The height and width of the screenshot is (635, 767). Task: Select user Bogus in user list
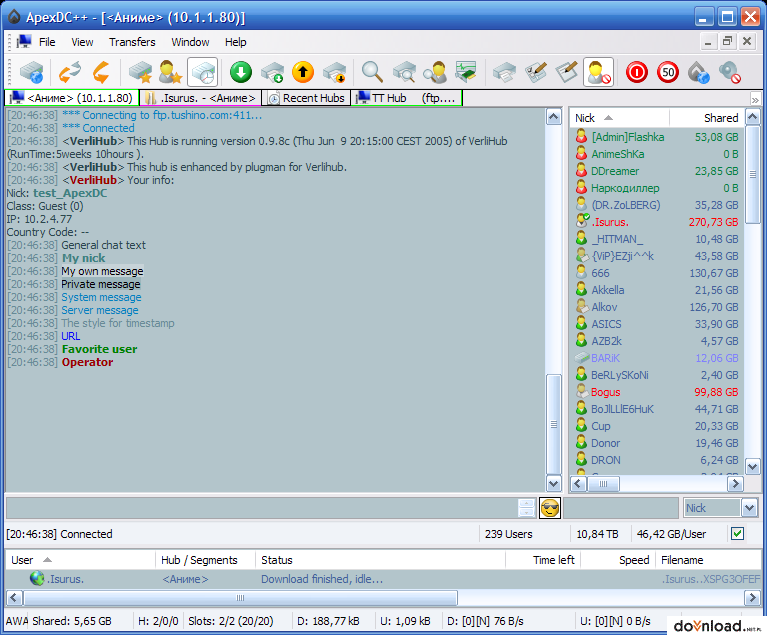point(657,392)
